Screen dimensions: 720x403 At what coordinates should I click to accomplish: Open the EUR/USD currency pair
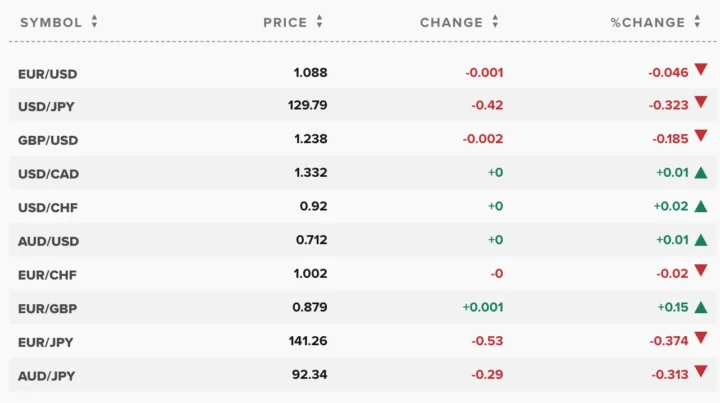48,74
